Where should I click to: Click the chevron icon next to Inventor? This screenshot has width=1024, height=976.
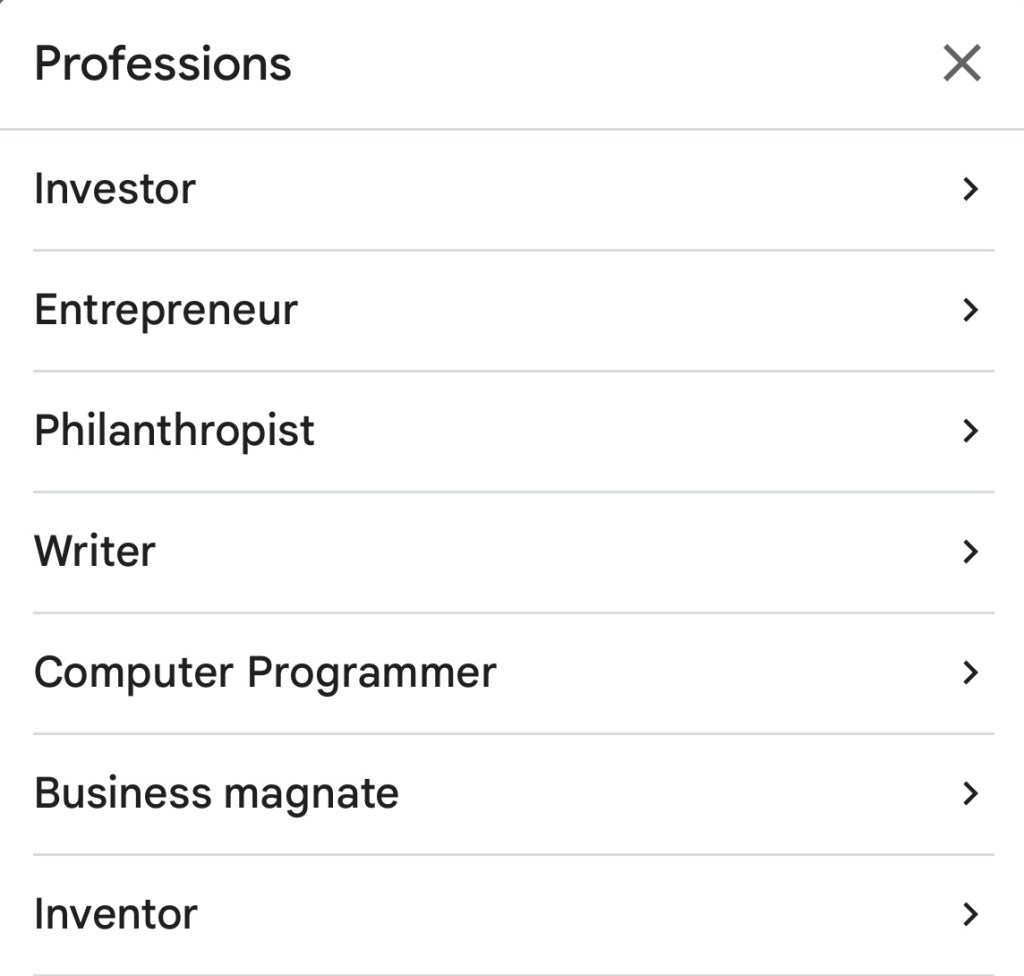point(968,914)
